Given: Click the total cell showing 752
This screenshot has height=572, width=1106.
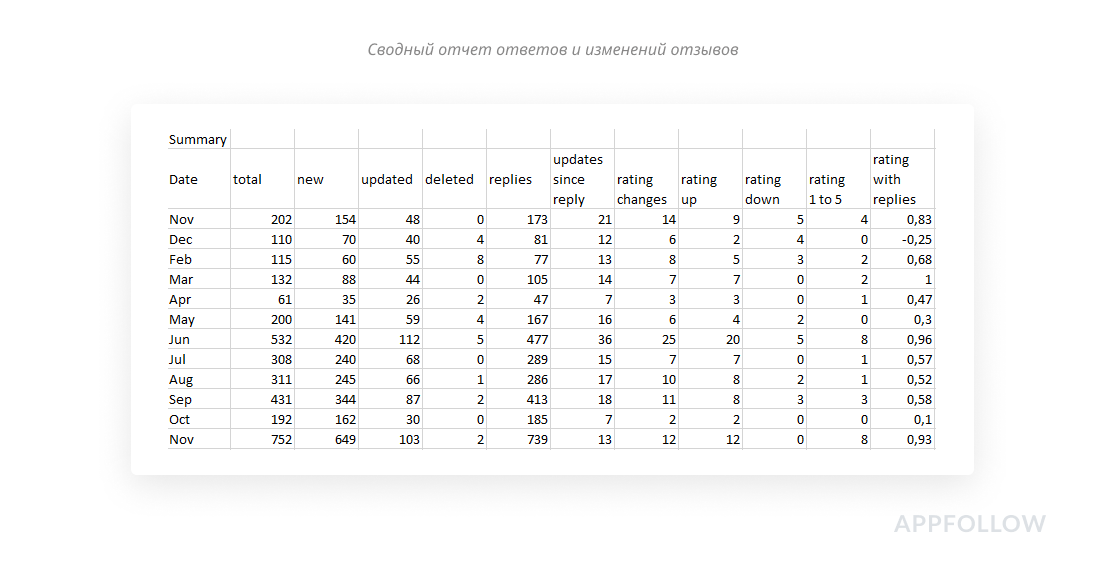Looking at the screenshot, I should click(278, 439).
